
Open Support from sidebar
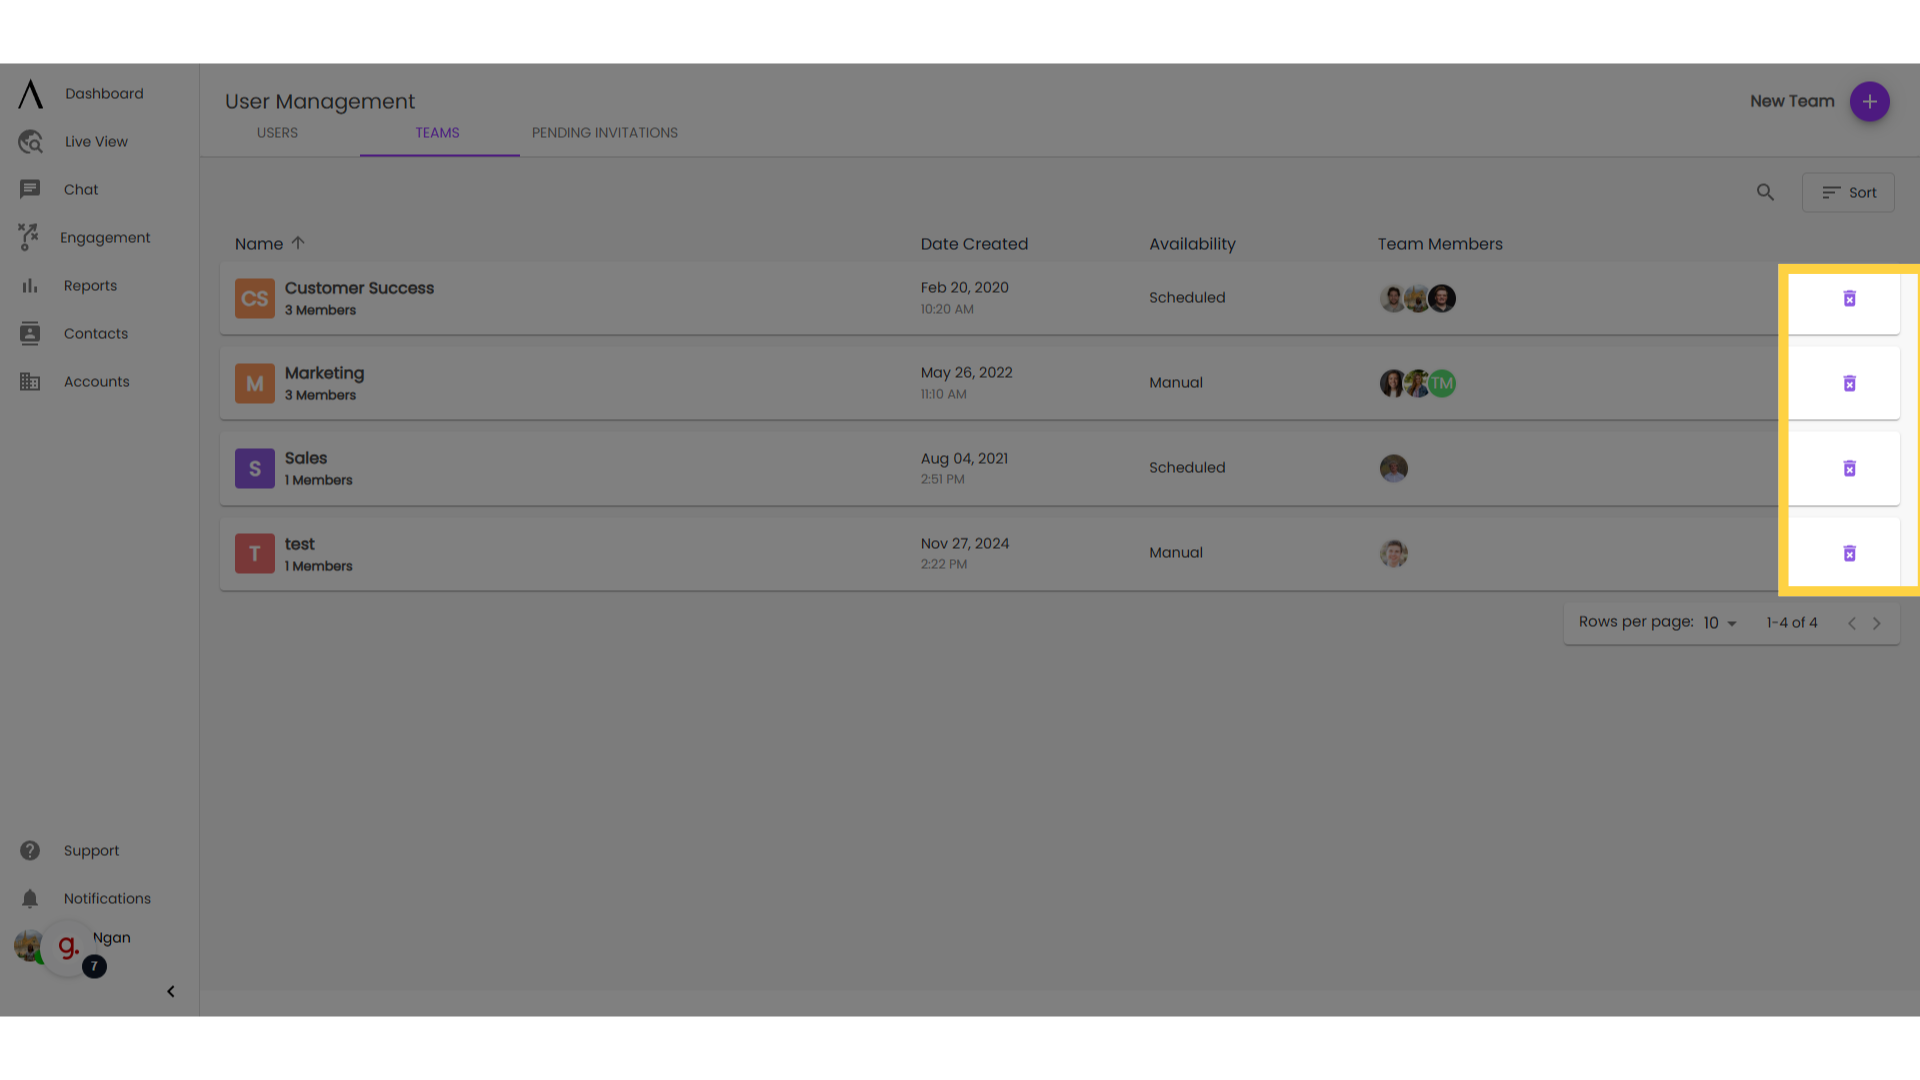pyautogui.click(x=91, y=849)
